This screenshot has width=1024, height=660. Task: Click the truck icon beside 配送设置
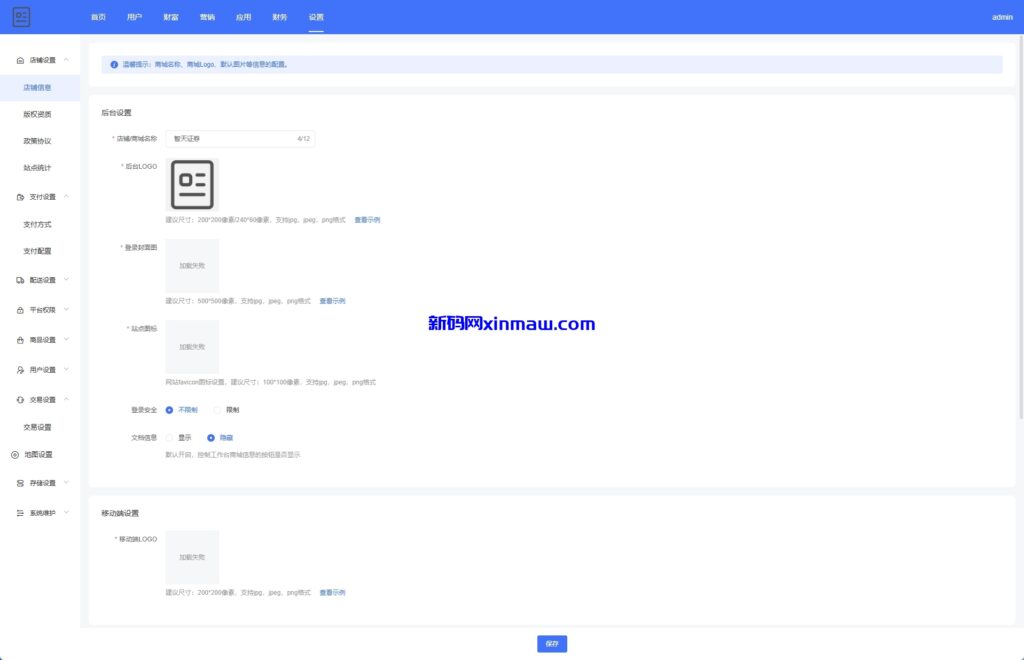[x=21, y=280]
